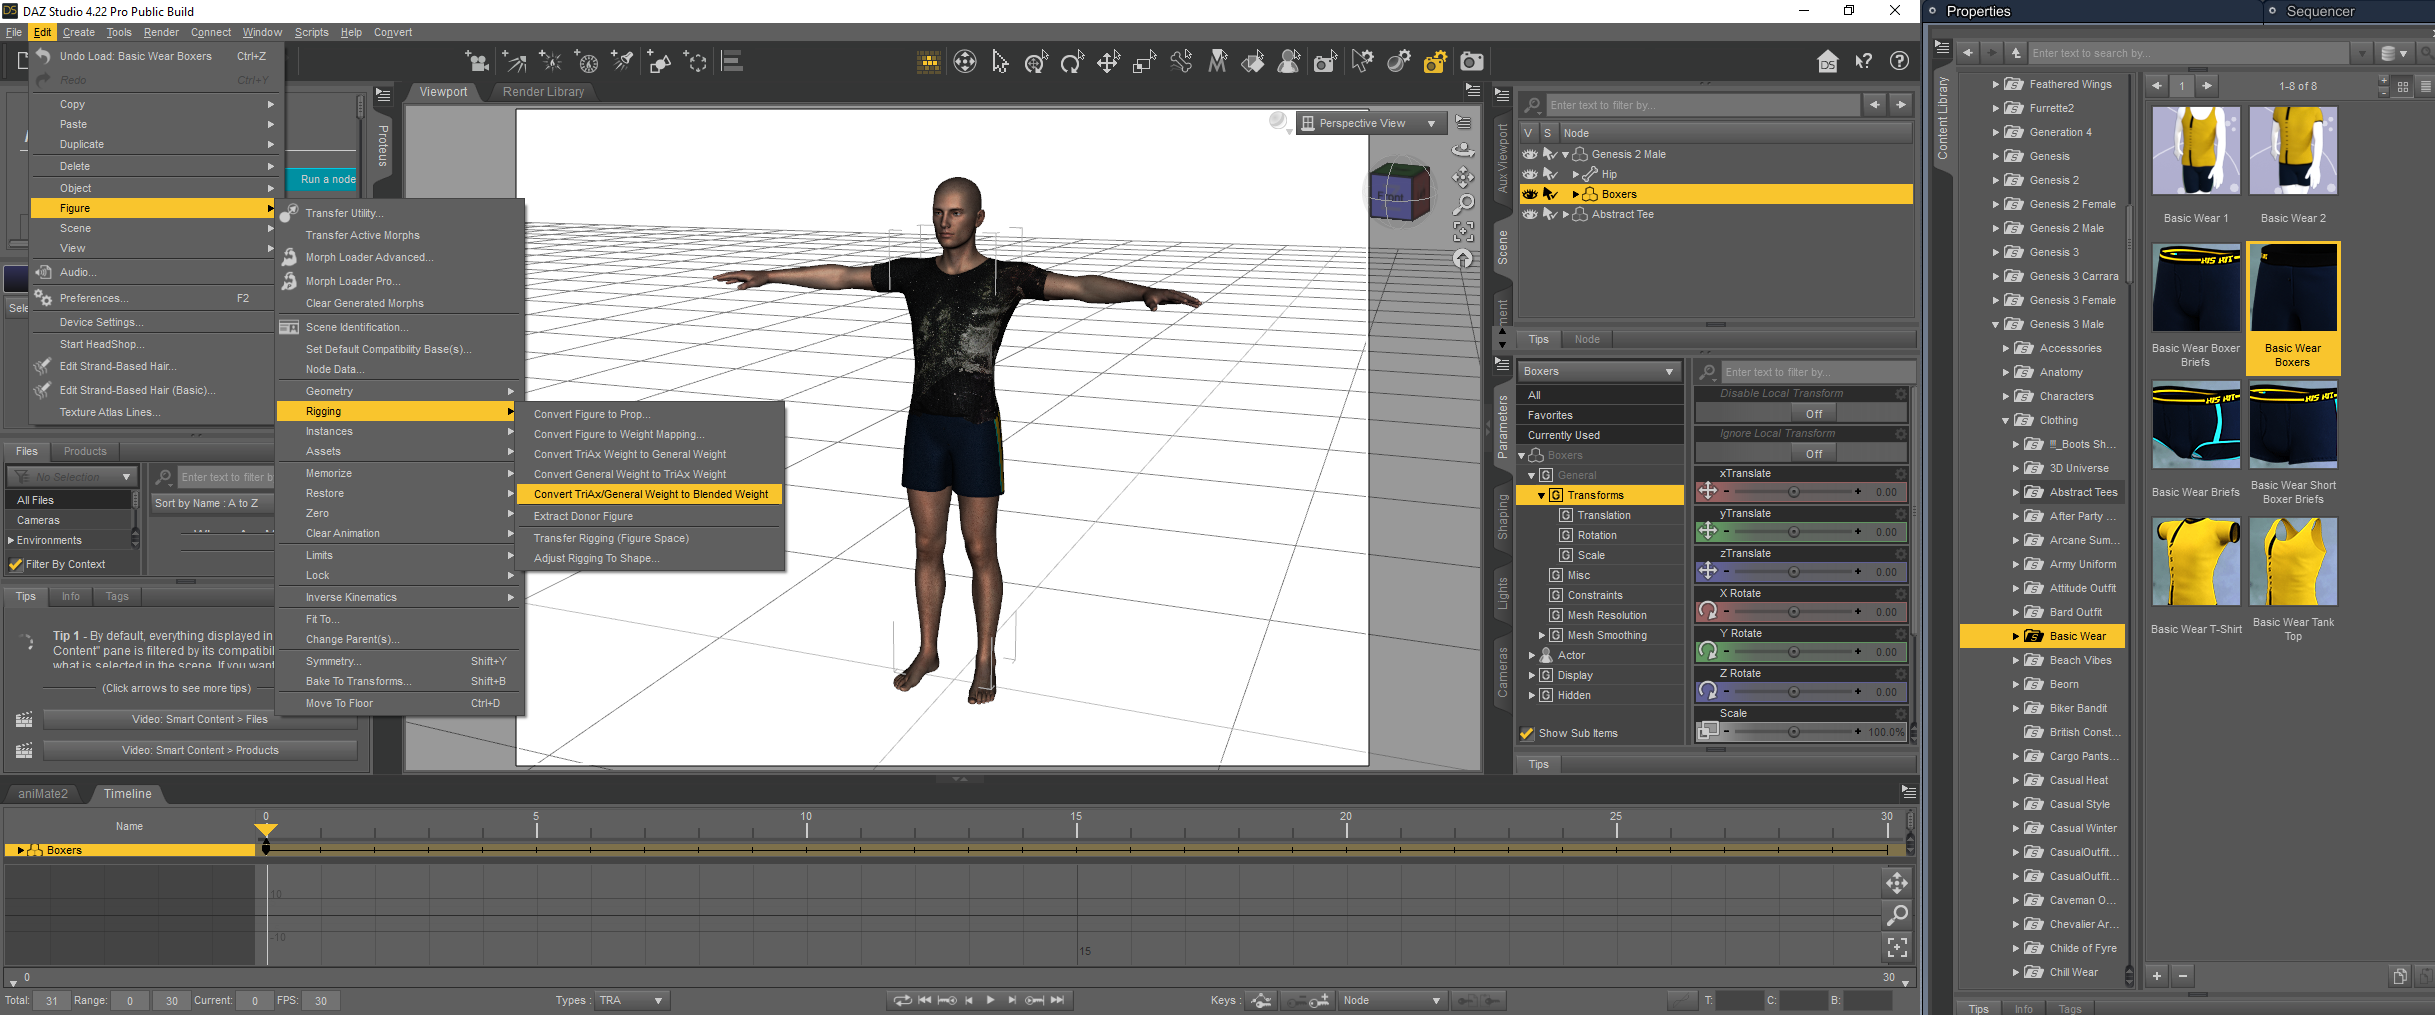Click Video: Smart Content > Files button
The width and height of the screenshot is (2435, 1015).
pyautogui.click(x=199, y=719)
